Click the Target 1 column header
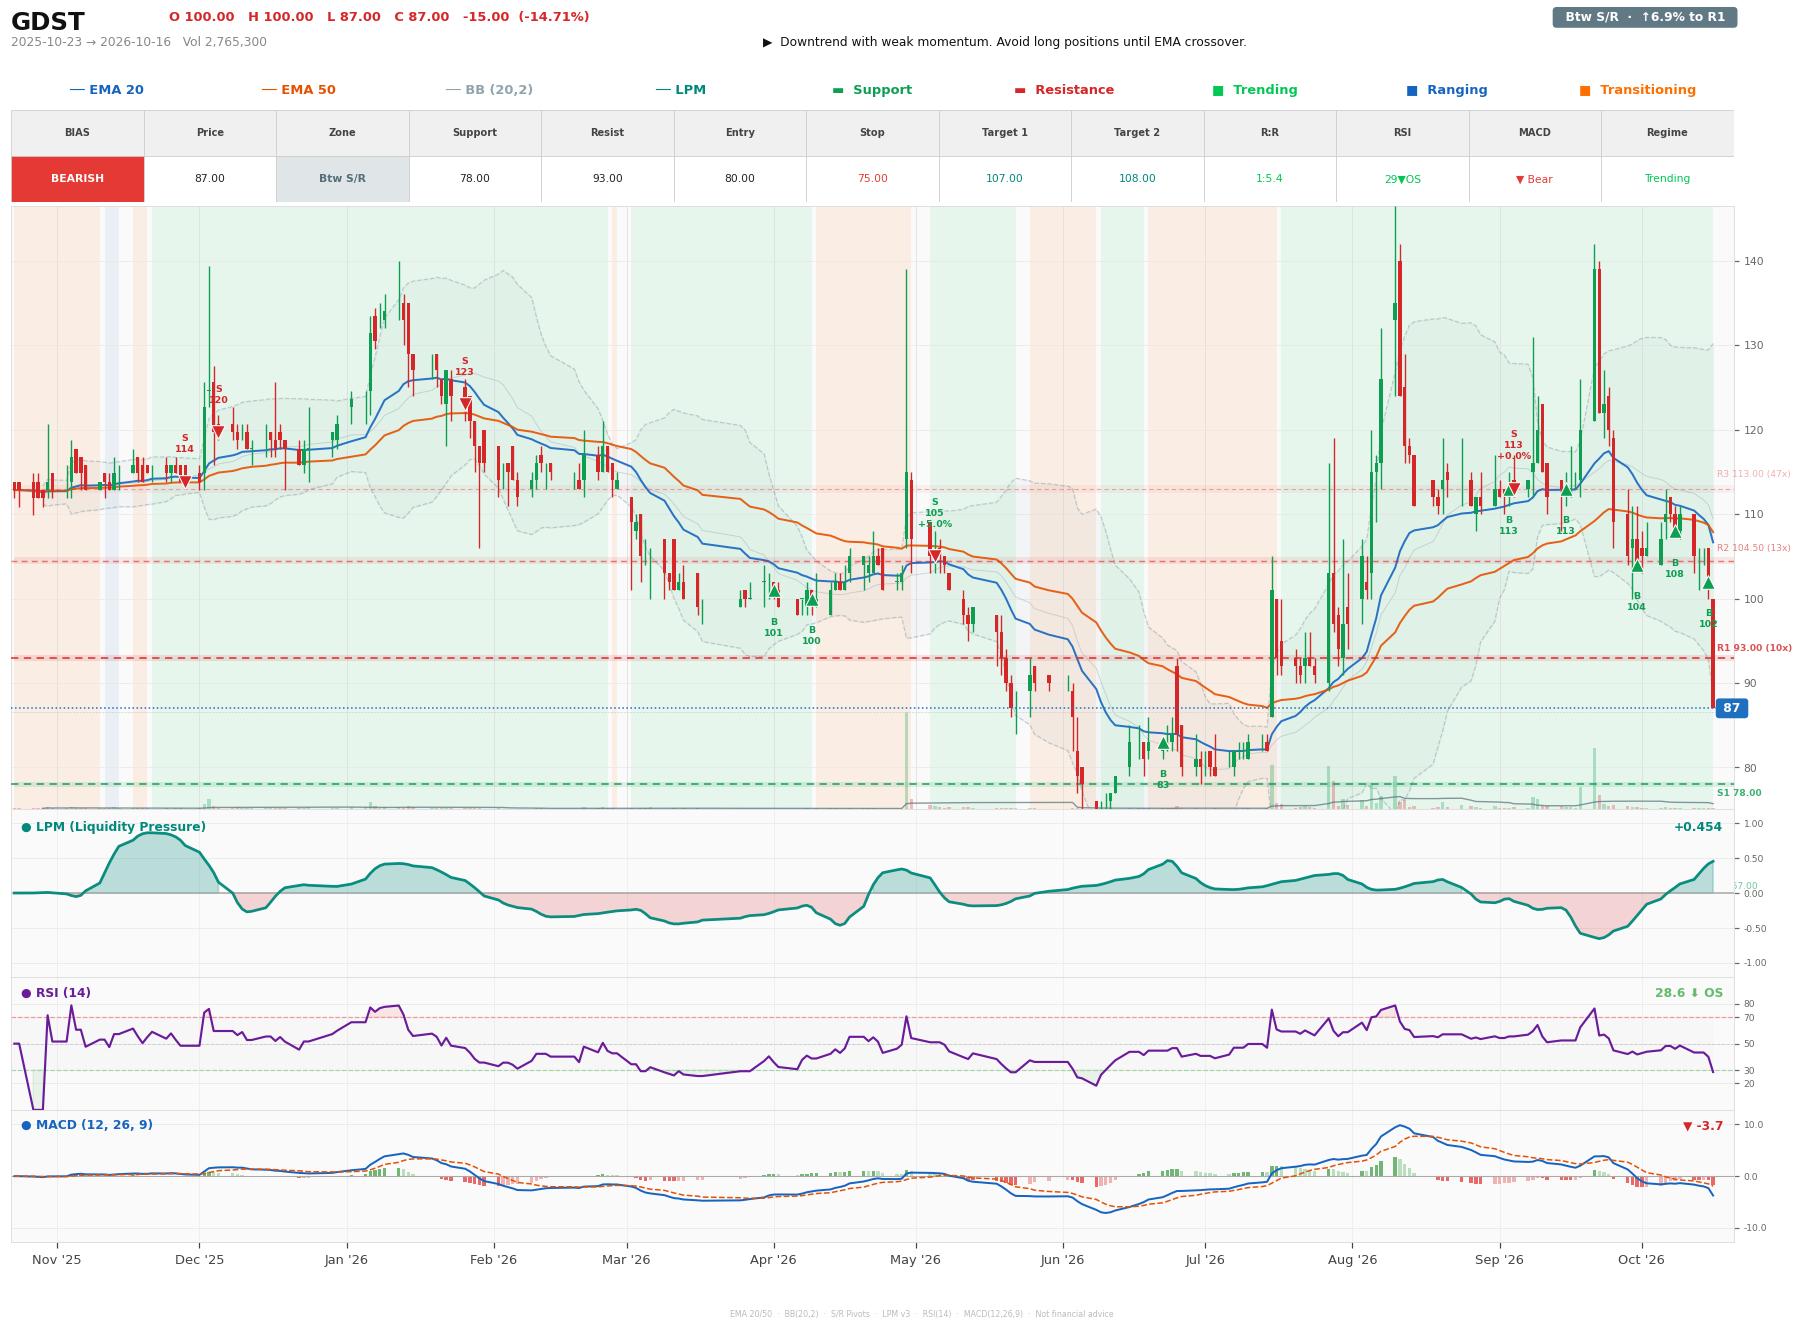The image size is (1803, 1330). click(1005, 133)
